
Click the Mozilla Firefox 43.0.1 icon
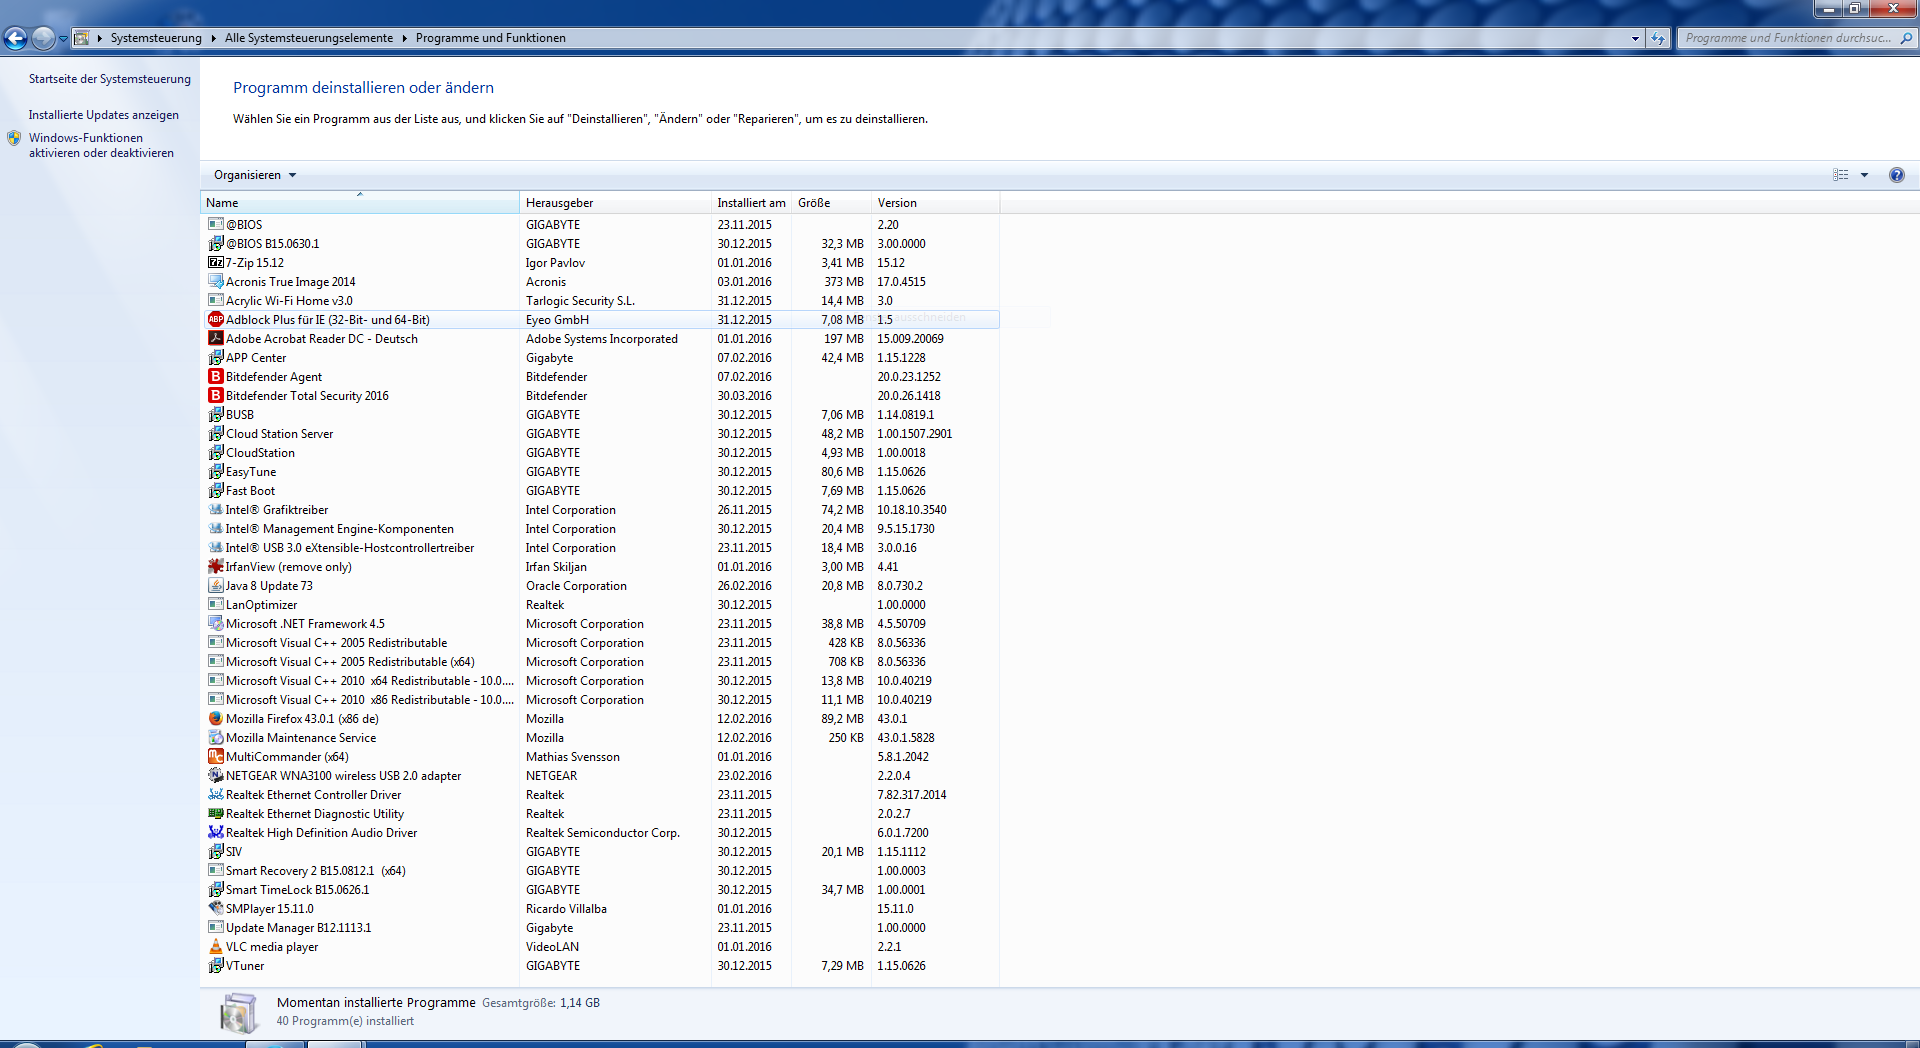215,719
